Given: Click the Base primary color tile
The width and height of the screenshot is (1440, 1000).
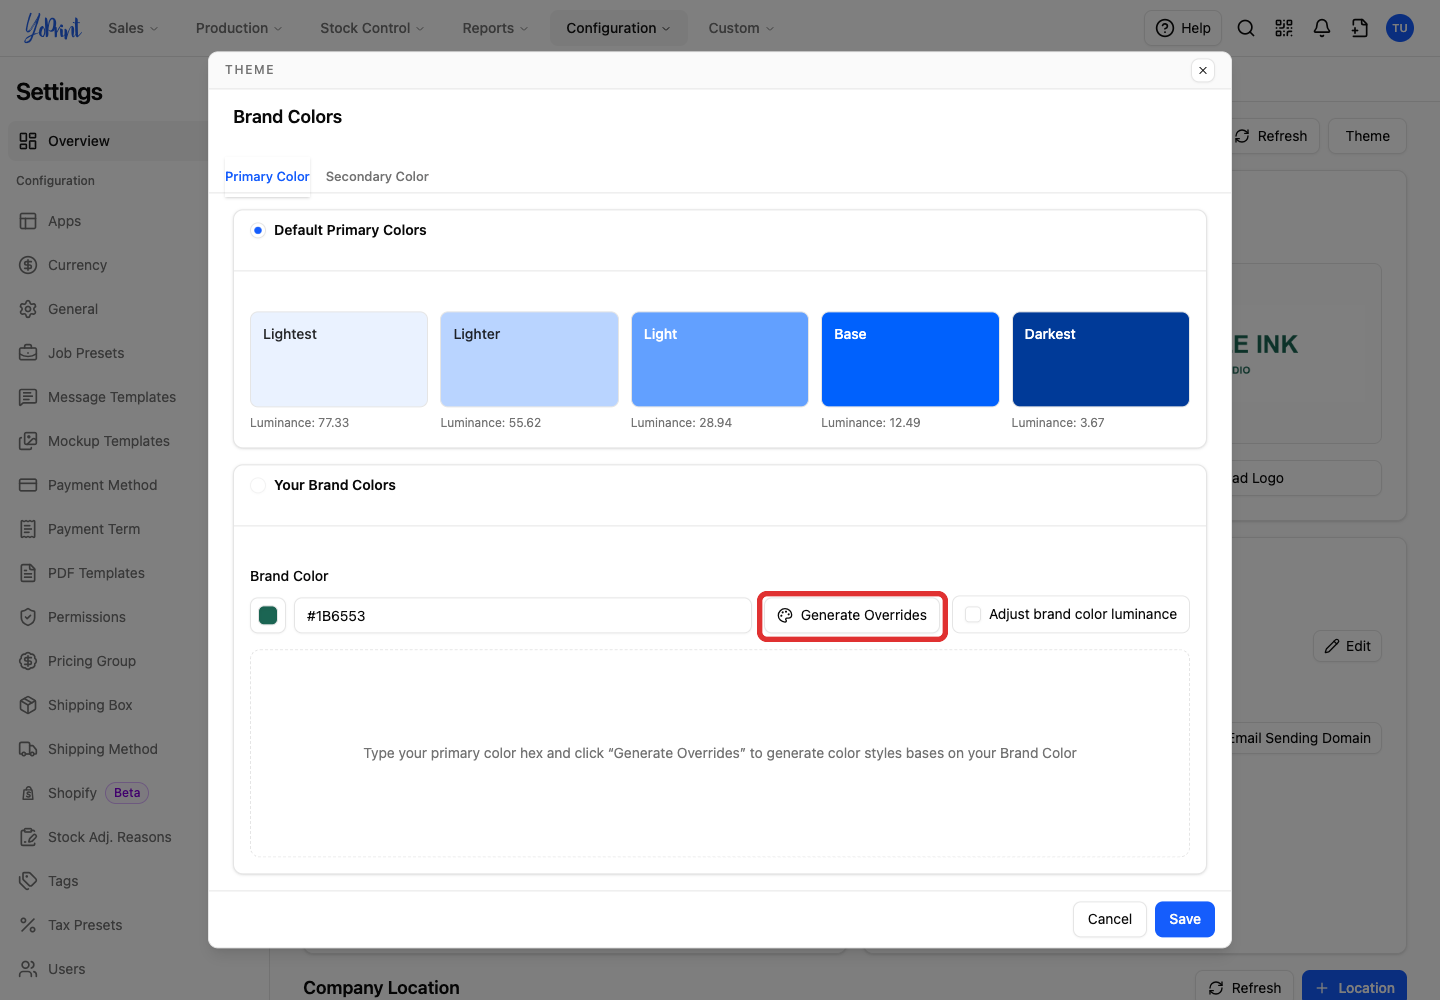Looking at the screenshot, I should coord(910,359).
